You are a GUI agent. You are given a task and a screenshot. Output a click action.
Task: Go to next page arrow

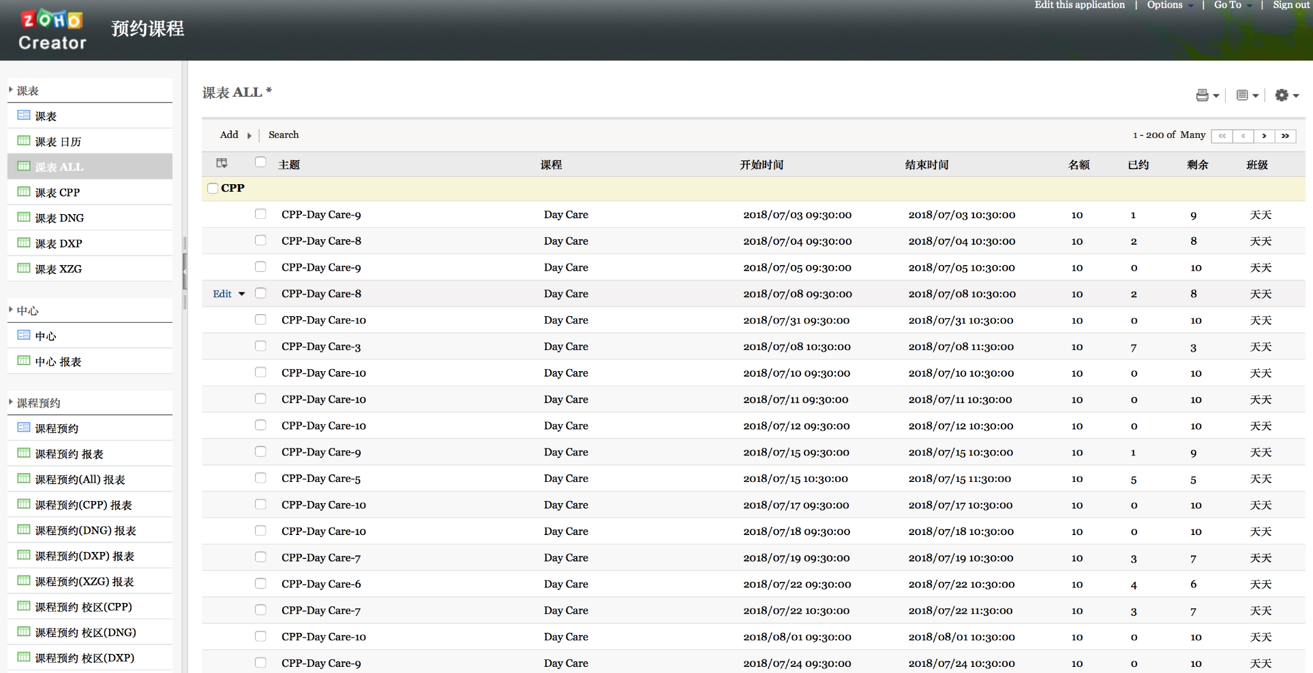point(1264,136)
